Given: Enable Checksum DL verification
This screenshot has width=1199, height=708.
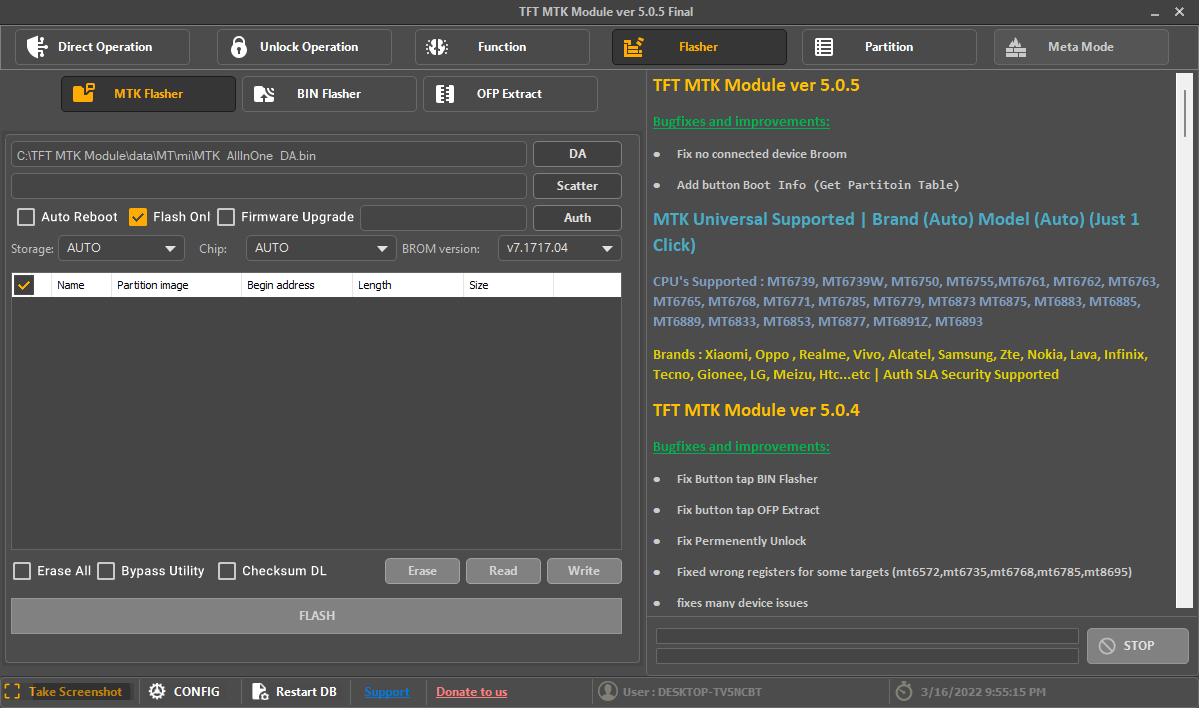Looking at the screenshot, I should pos(226,571).
